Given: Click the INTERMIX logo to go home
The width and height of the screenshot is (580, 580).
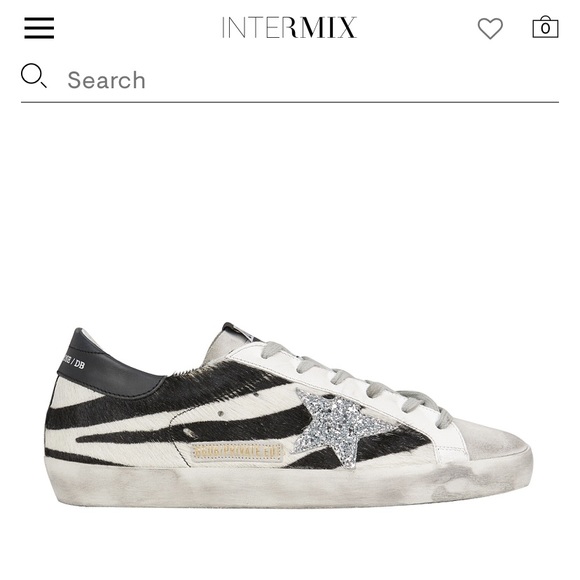Looking at the screenshot, I should [289, 27].
